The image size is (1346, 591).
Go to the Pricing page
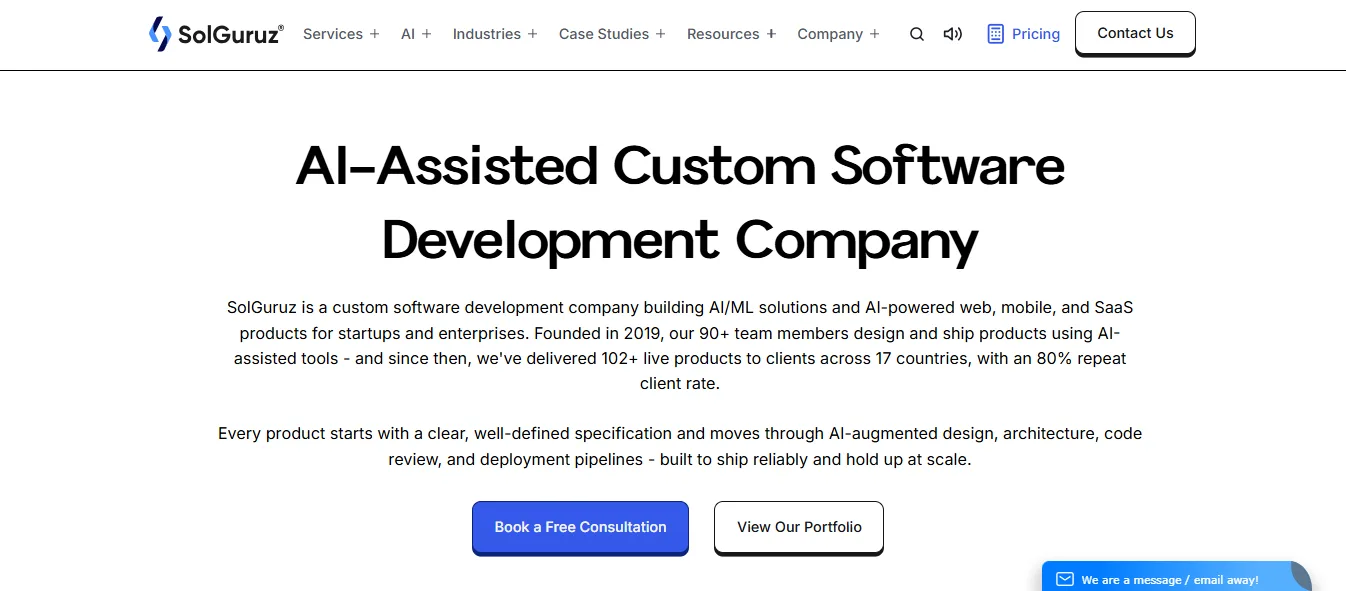pyautogui.click(x=1023, y=34)
